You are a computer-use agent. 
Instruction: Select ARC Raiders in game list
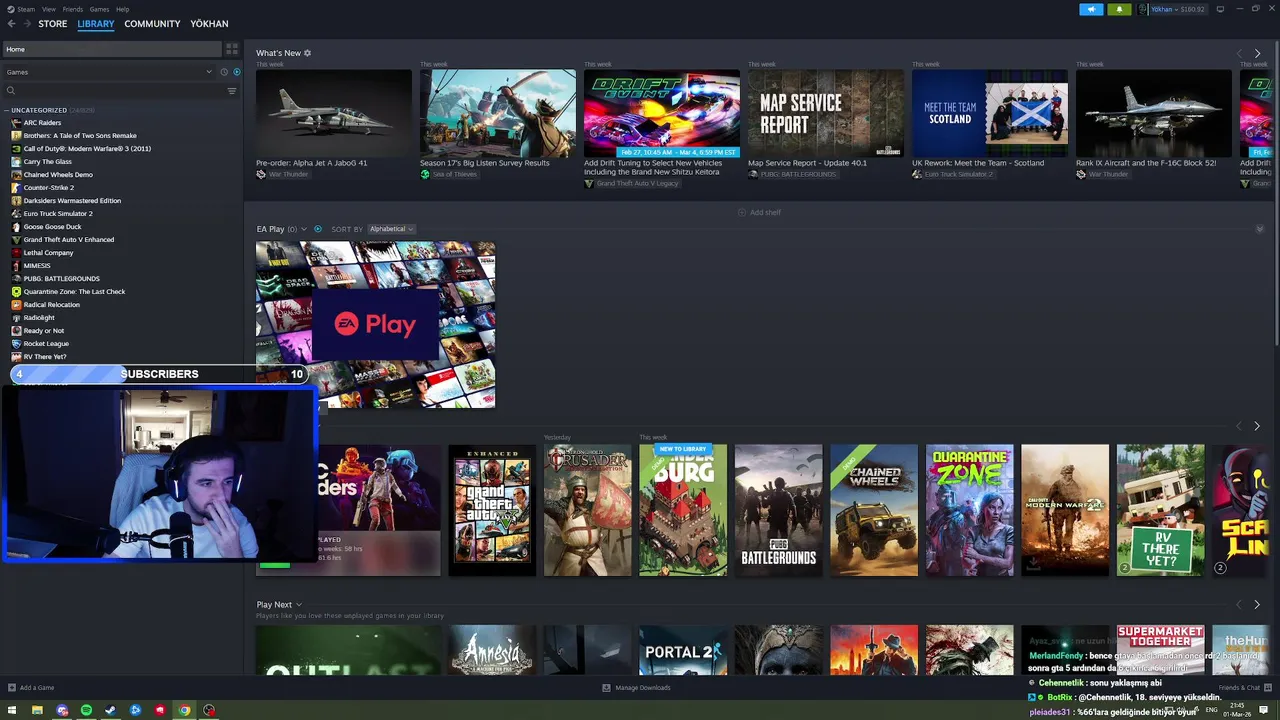pos(42,123)
